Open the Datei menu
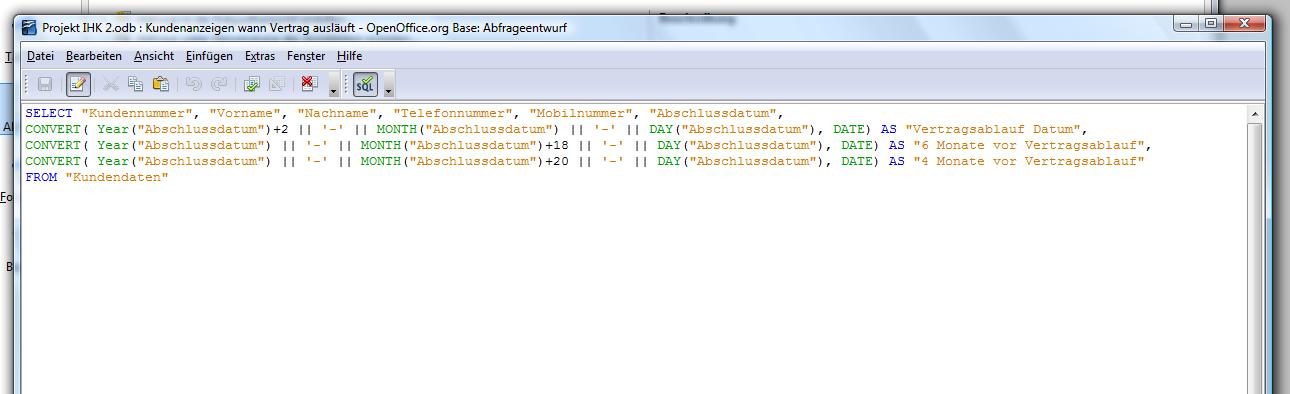The height and width of the screenshot is (394, 1290). (40, 56)
